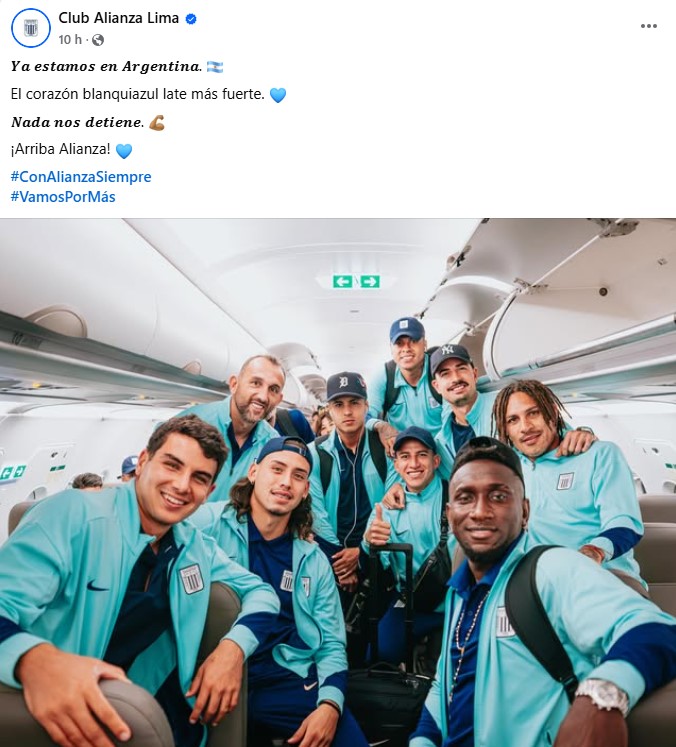
Task: Open the #VamosPorMás hashtag
Action: [63, 197]
